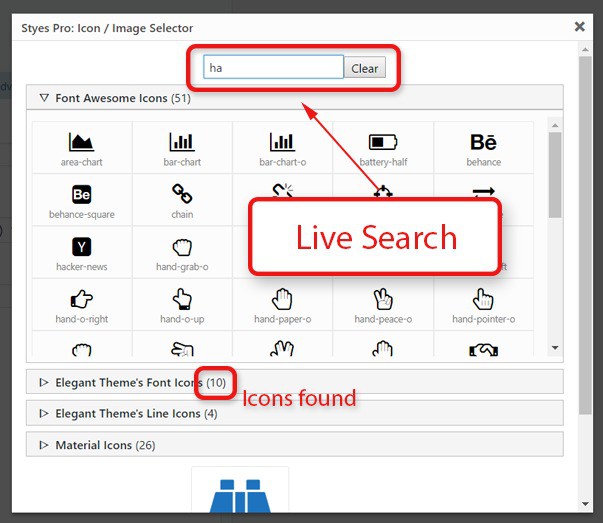The width and height of the screenshot is (603, 523).
Task: Expand the Material Icons section
Action: click(44, 444)
